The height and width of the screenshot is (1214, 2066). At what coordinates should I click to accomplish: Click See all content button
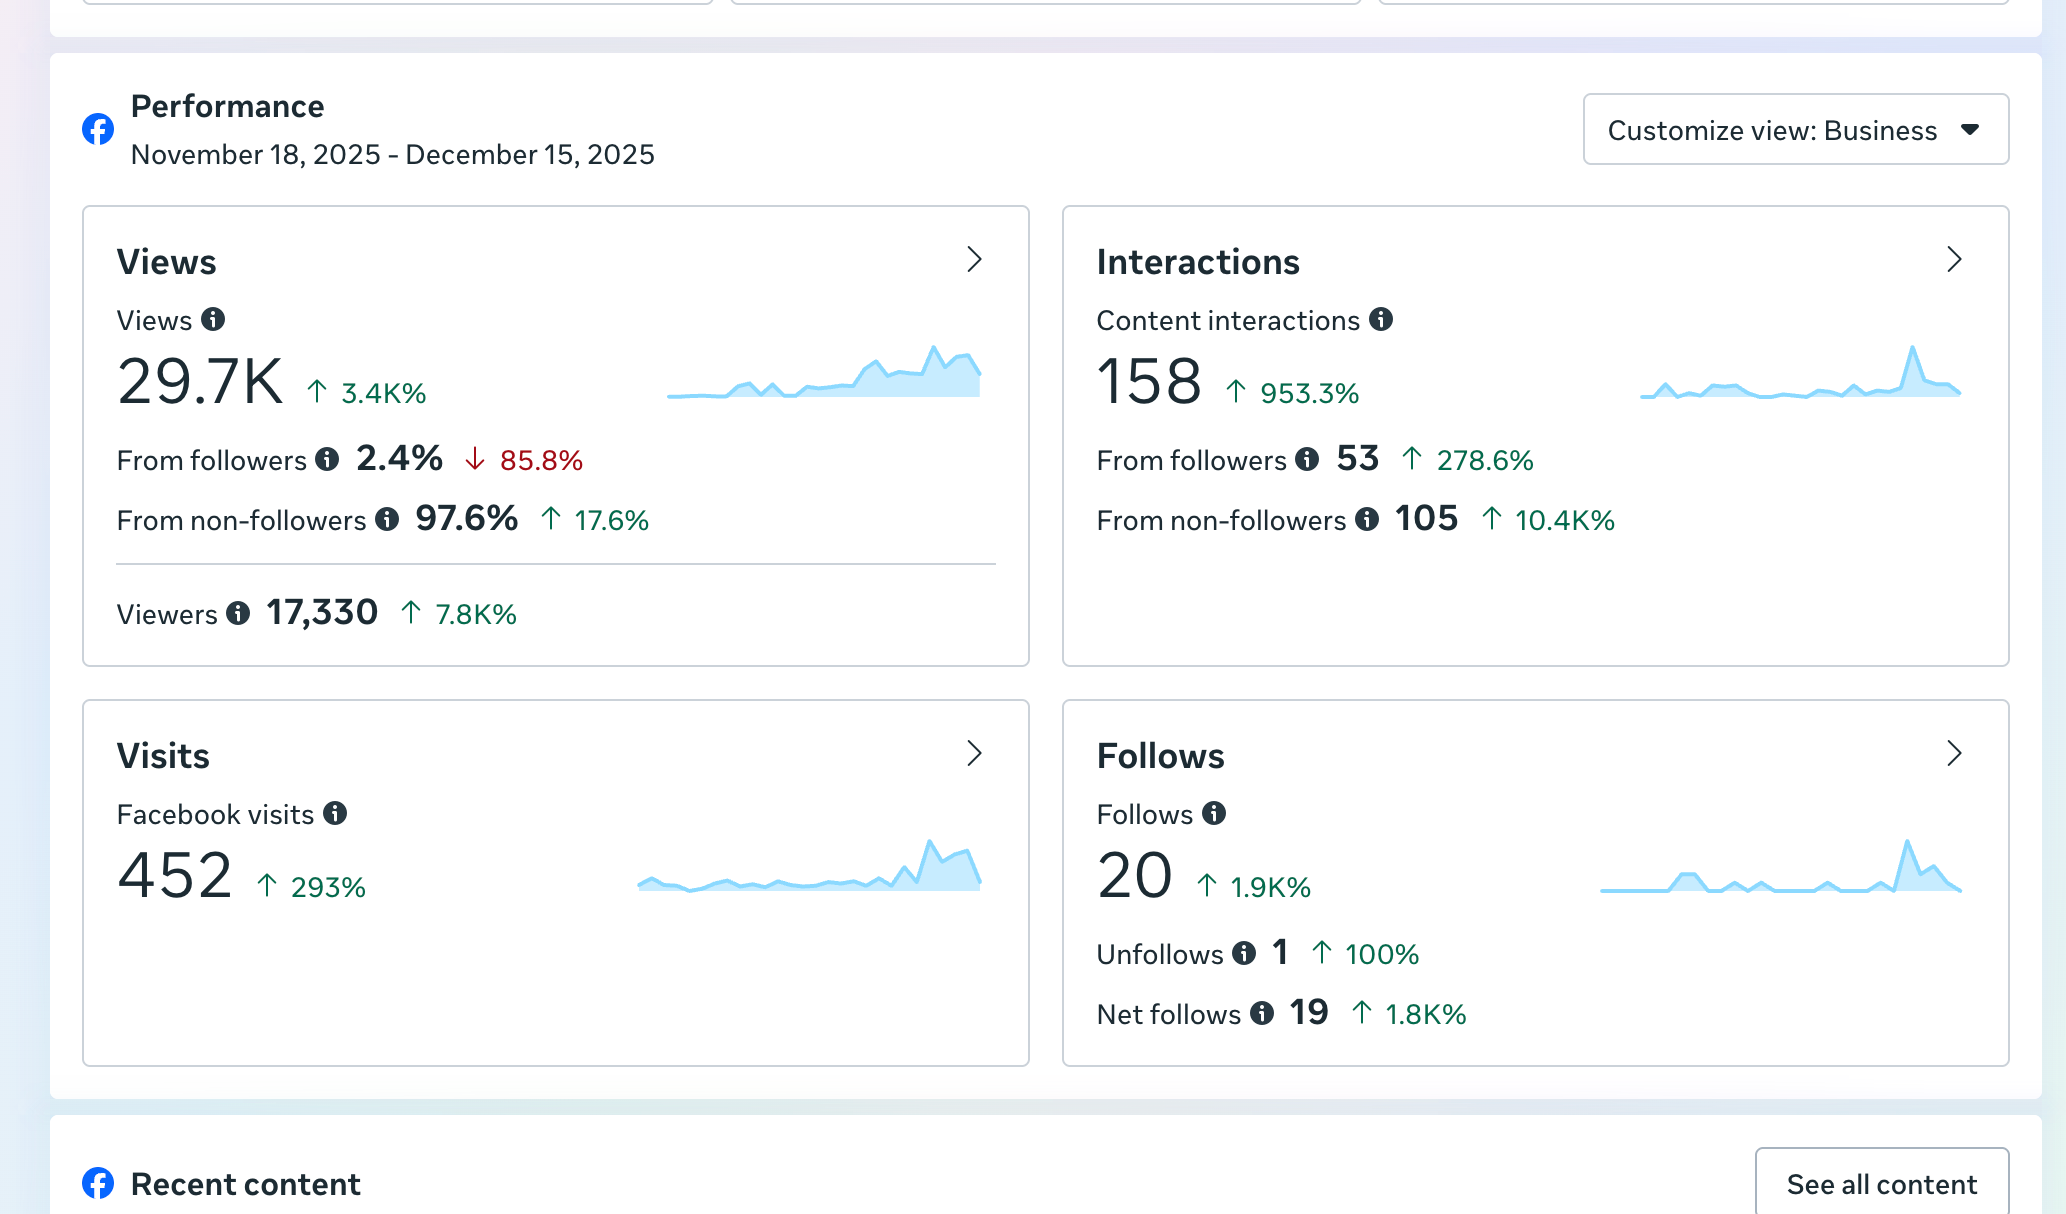click(1881, 1184)
